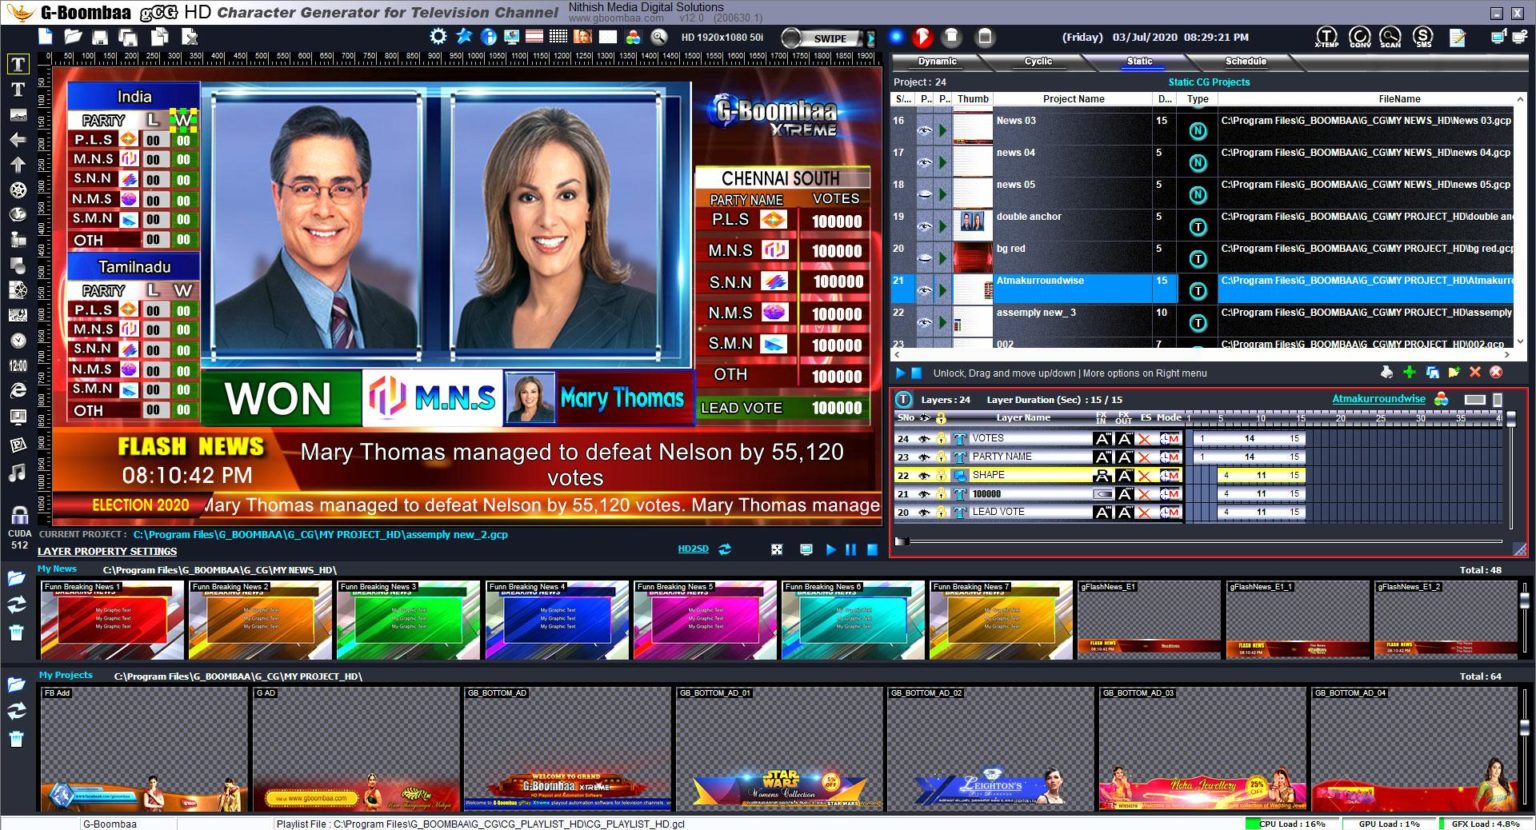Click the SCAN icon in the top-right toolbar
The height and width of the screenshot is (830, 1536).
tap(1390, 36)
